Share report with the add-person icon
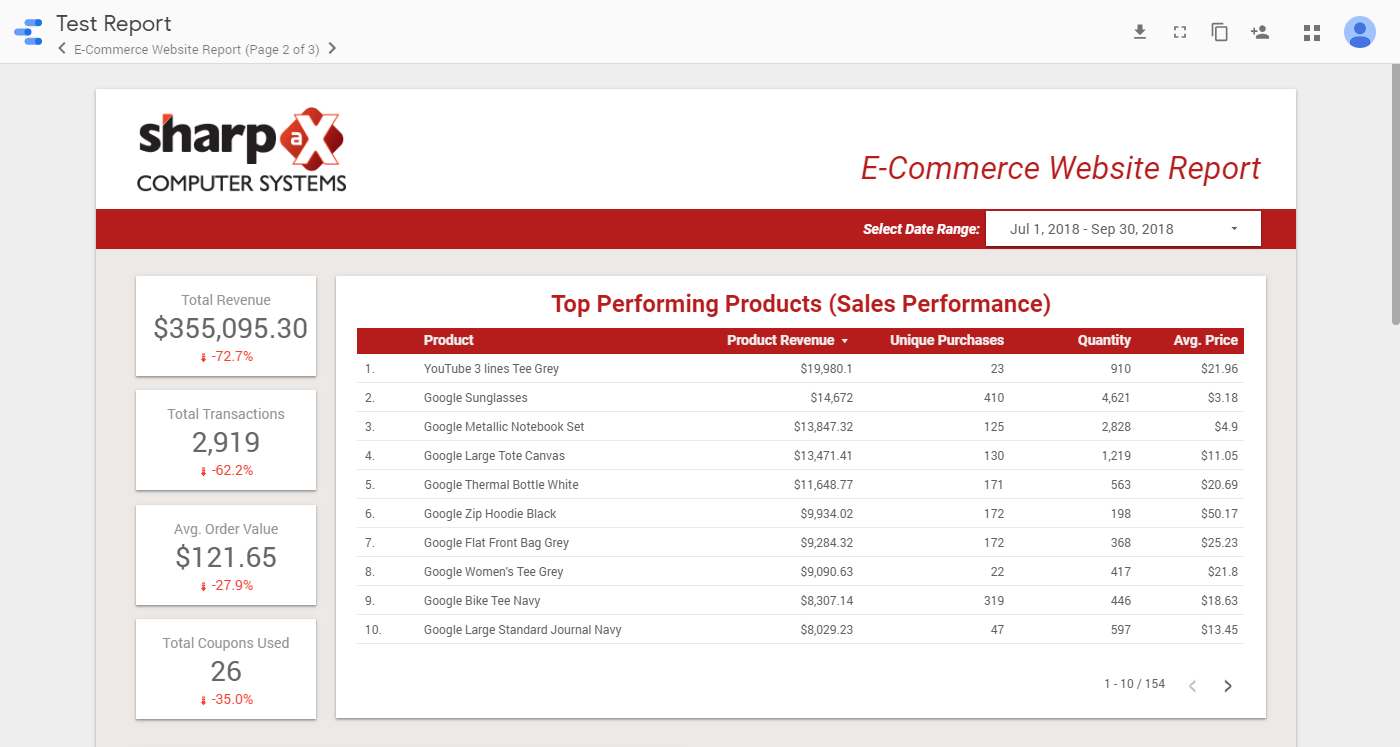The height and width of the screenshot is (747, 1400). [x=1260, y=32]
